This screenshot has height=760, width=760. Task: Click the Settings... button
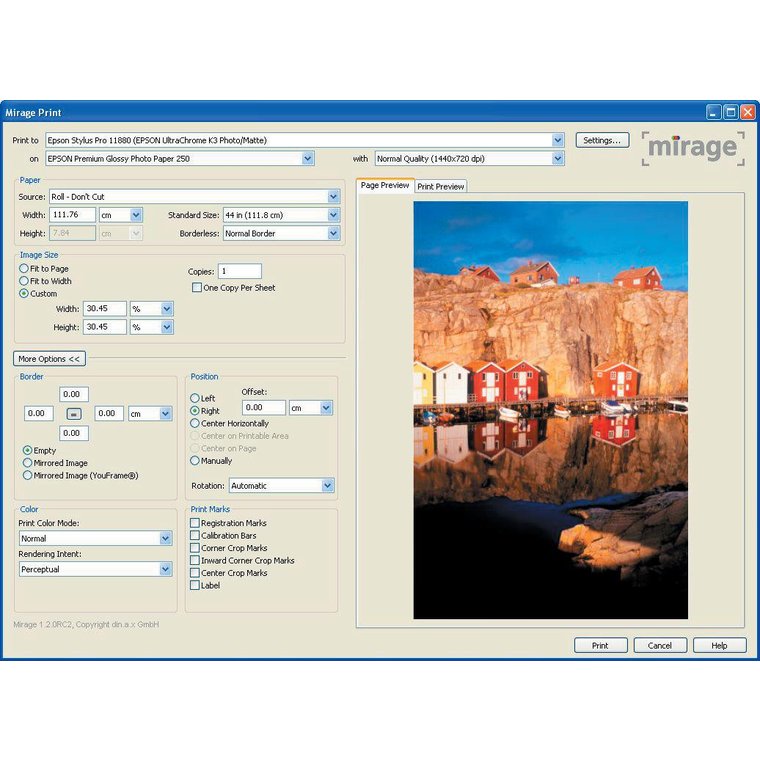point(602,141)
